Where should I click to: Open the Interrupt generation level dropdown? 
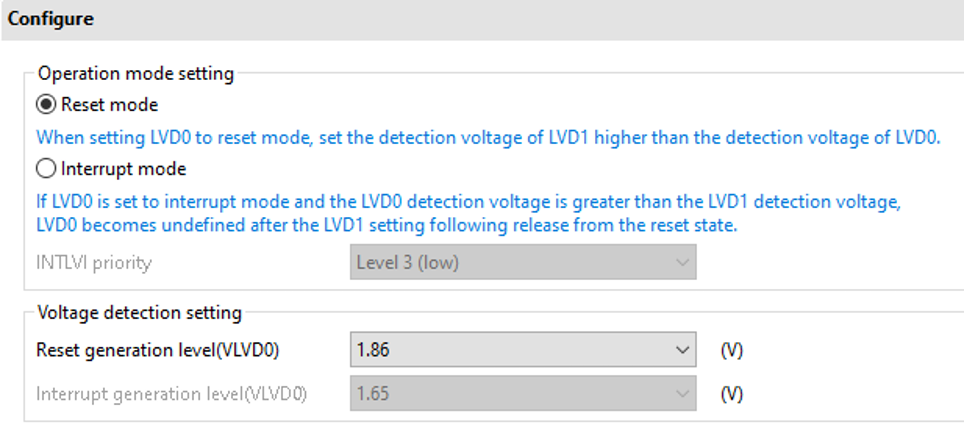523,394
